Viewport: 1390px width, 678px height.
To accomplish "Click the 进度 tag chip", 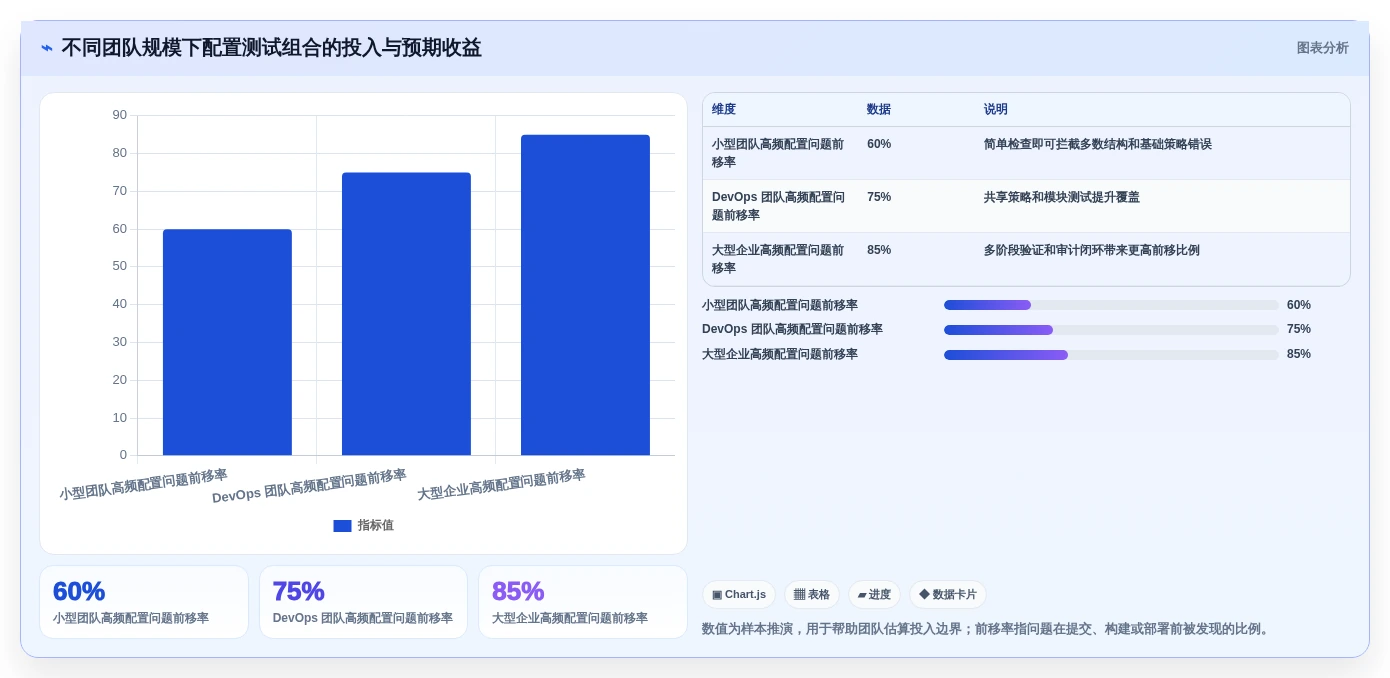I will (874, 594).
